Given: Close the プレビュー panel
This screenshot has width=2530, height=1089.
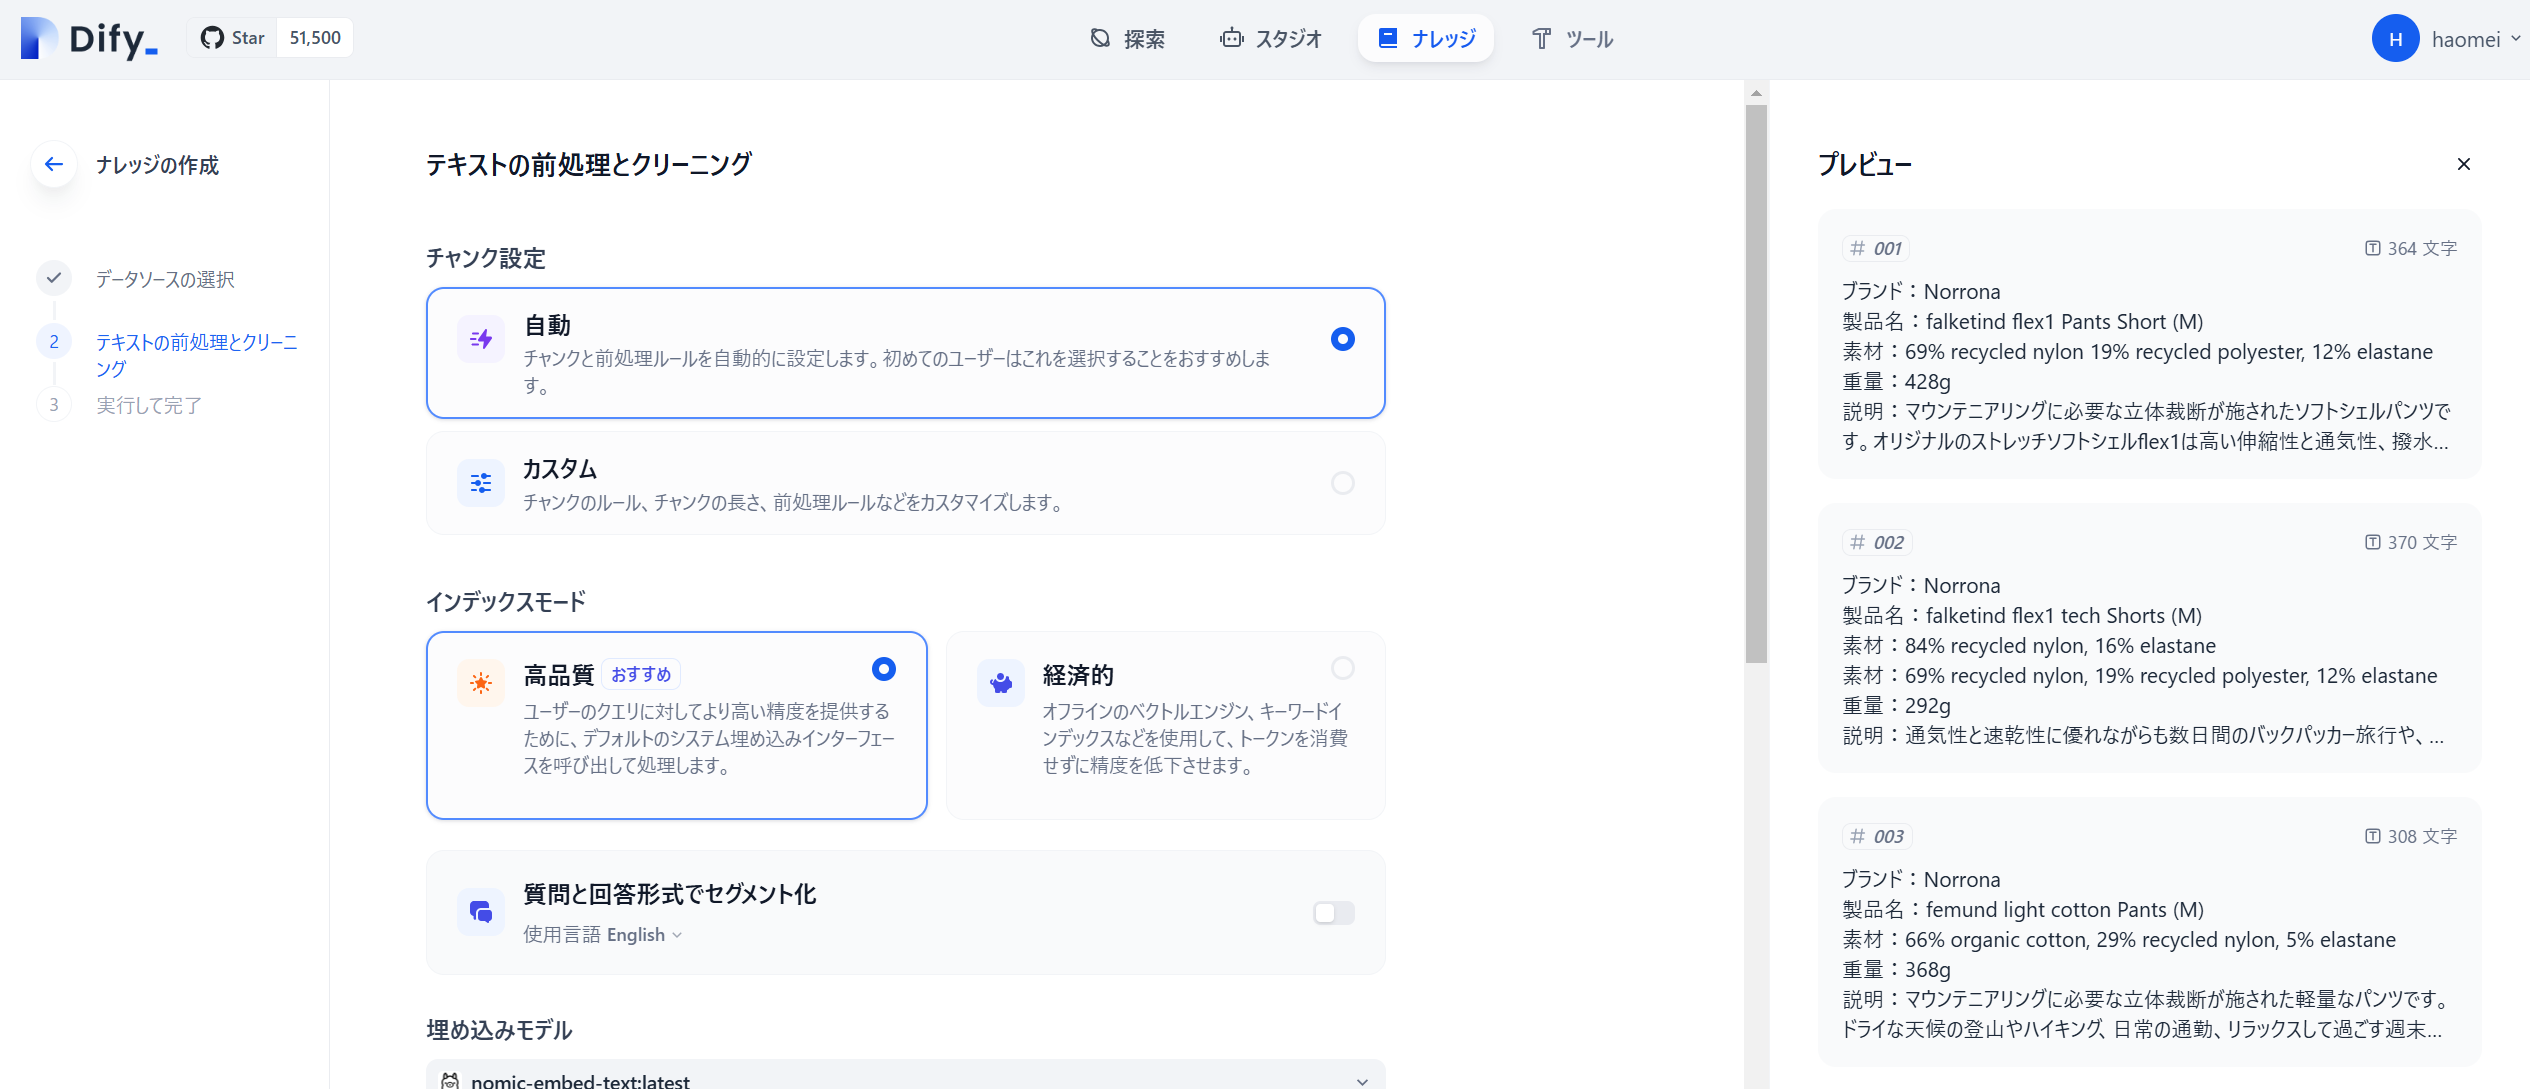Looking at the screenshot, I should [2463, 164].
